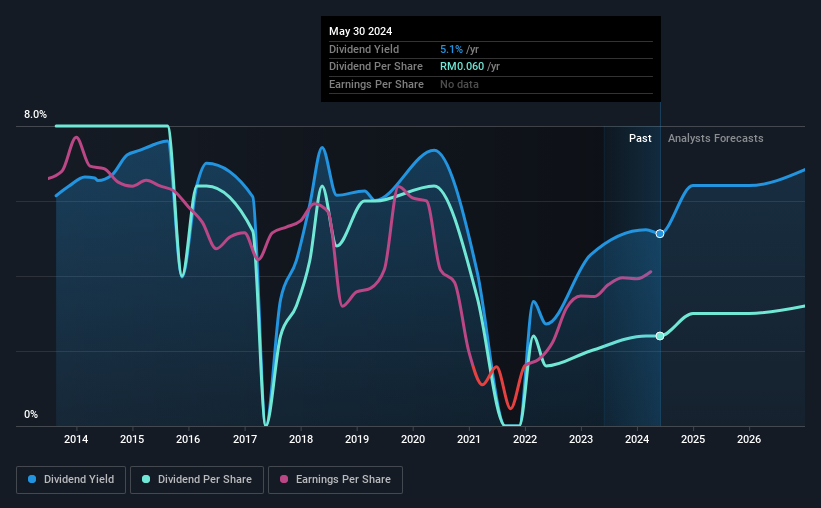Click the 2017 x-axis label
The height and width of the screenshot is (508, 821).
[245, 439]
